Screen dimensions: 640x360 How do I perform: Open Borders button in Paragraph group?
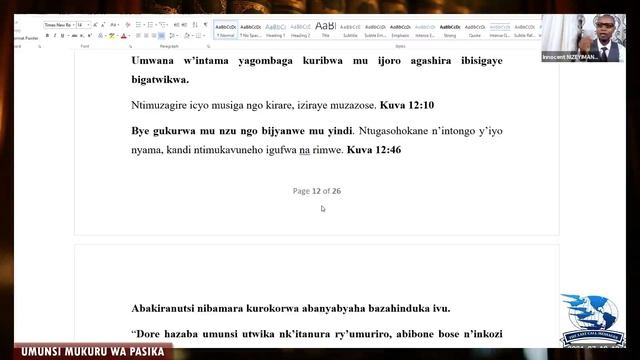click(198, 36)
